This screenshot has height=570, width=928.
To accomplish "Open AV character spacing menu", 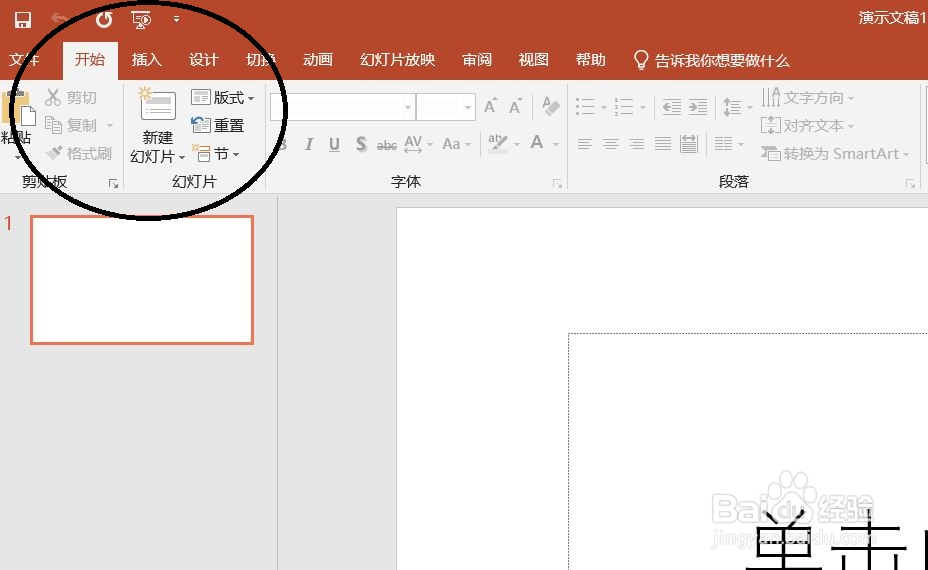I will (x=418, y=144).
